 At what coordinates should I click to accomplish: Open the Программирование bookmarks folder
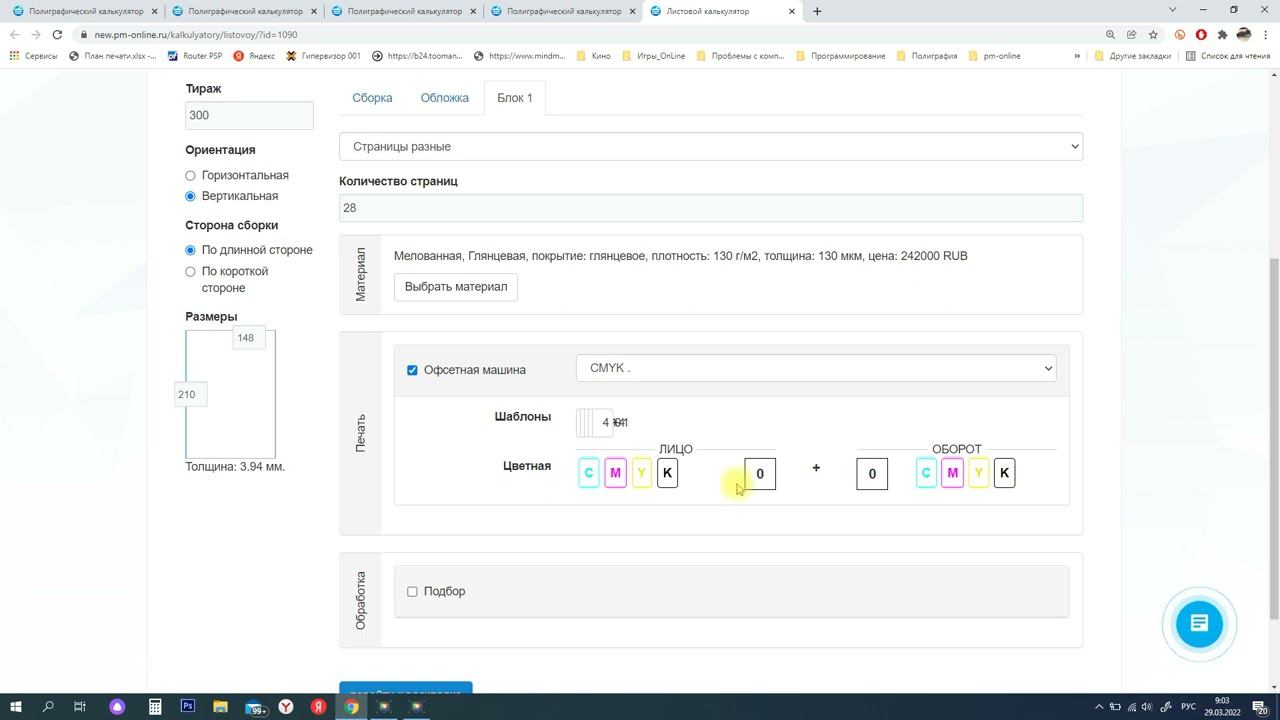click(840, 56)
